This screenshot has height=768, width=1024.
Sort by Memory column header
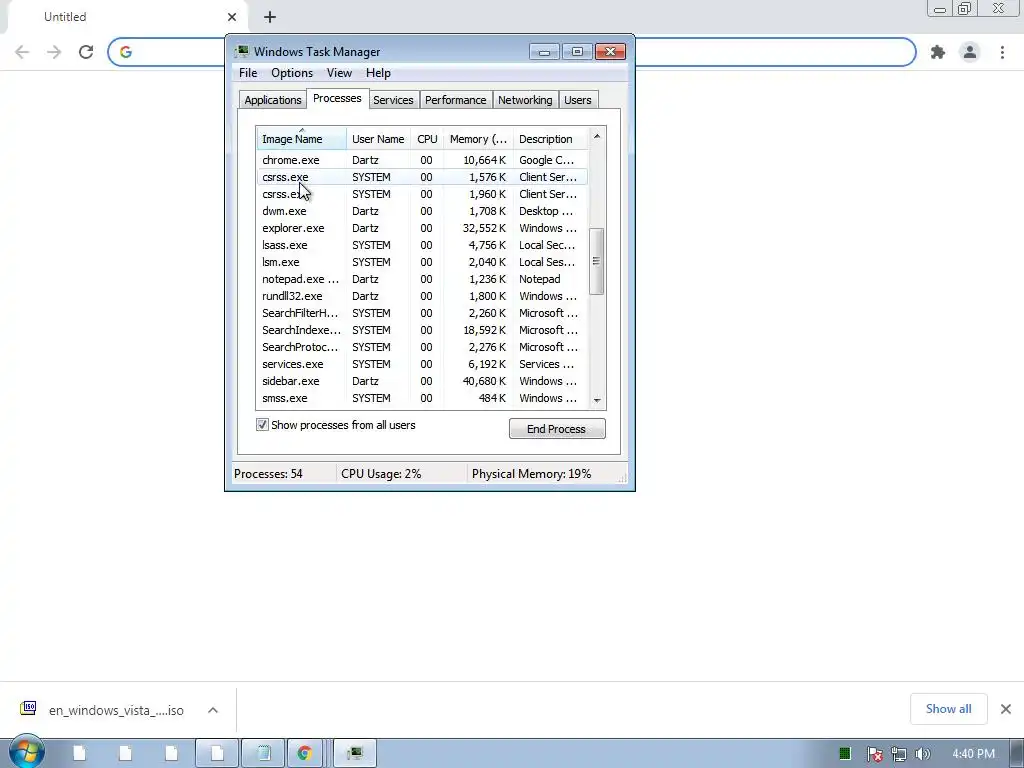click(x=478, y=139)
